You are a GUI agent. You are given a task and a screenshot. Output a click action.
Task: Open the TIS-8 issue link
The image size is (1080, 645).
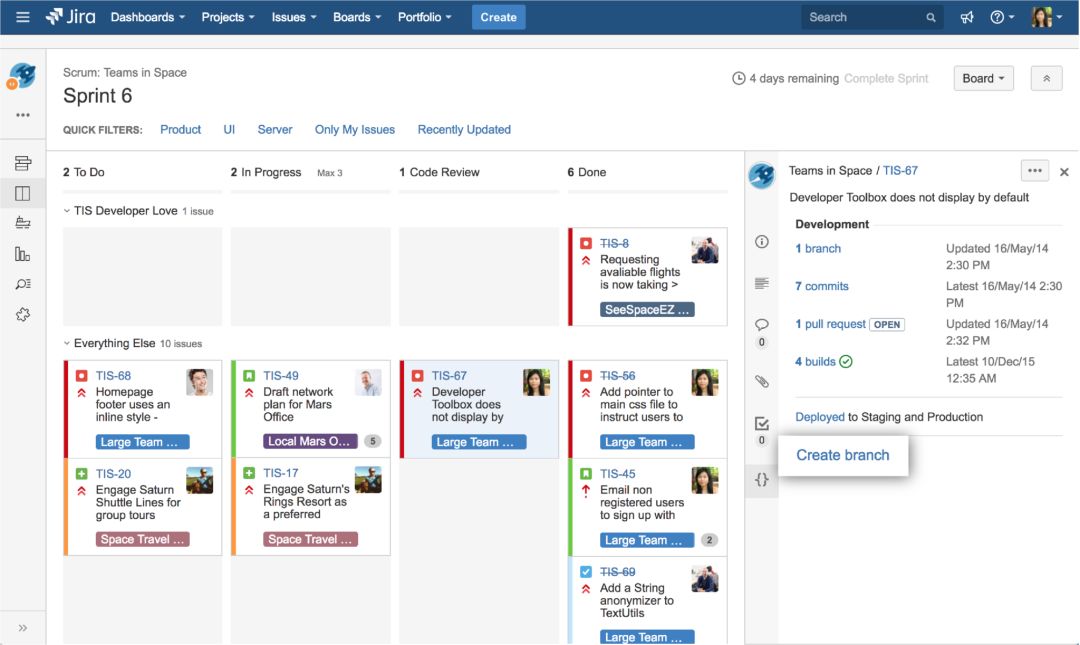pyautogui.click(x=614, y=243)
